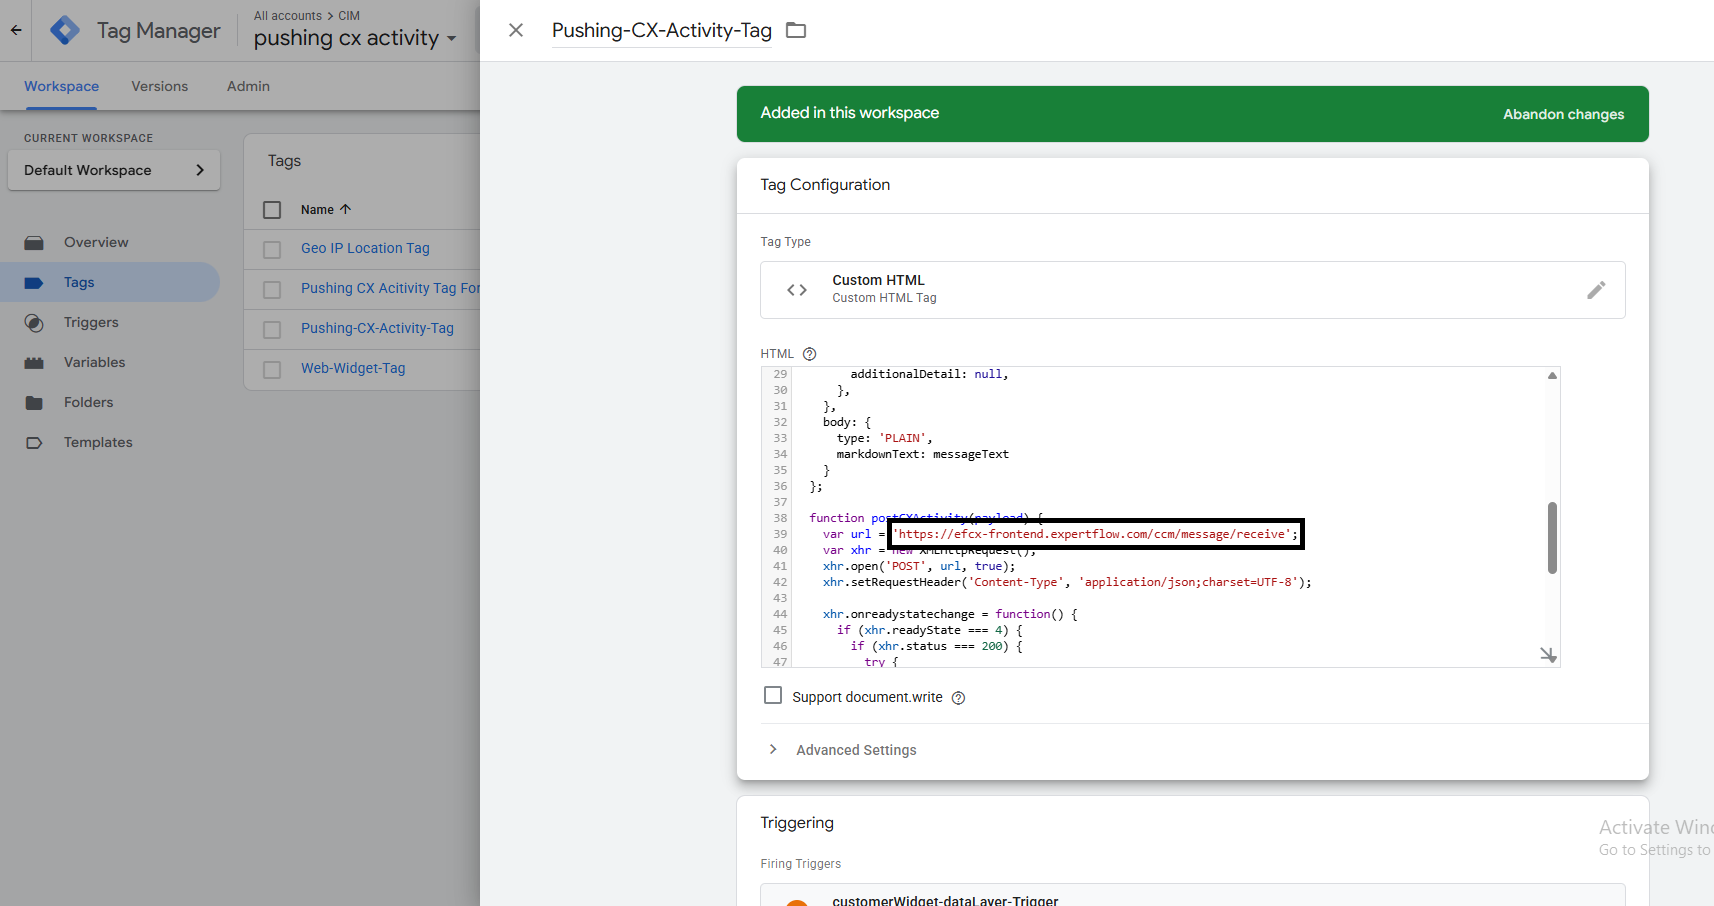Click the resize handle of HTML editor

1548,655
